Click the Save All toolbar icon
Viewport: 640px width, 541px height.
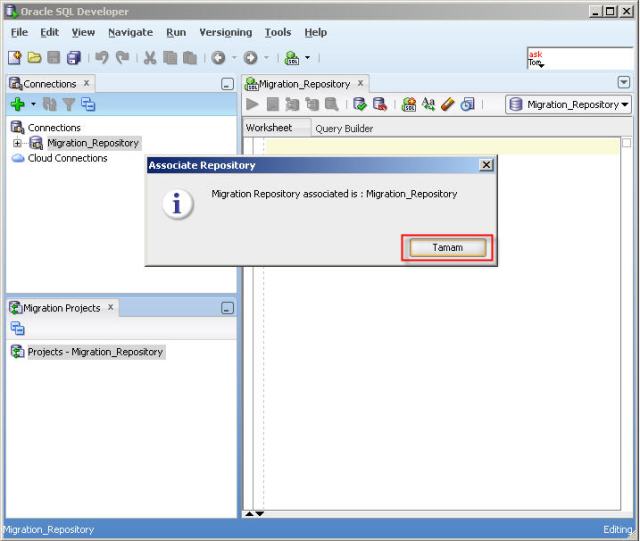pyautogui.click(x=74, y=58)
